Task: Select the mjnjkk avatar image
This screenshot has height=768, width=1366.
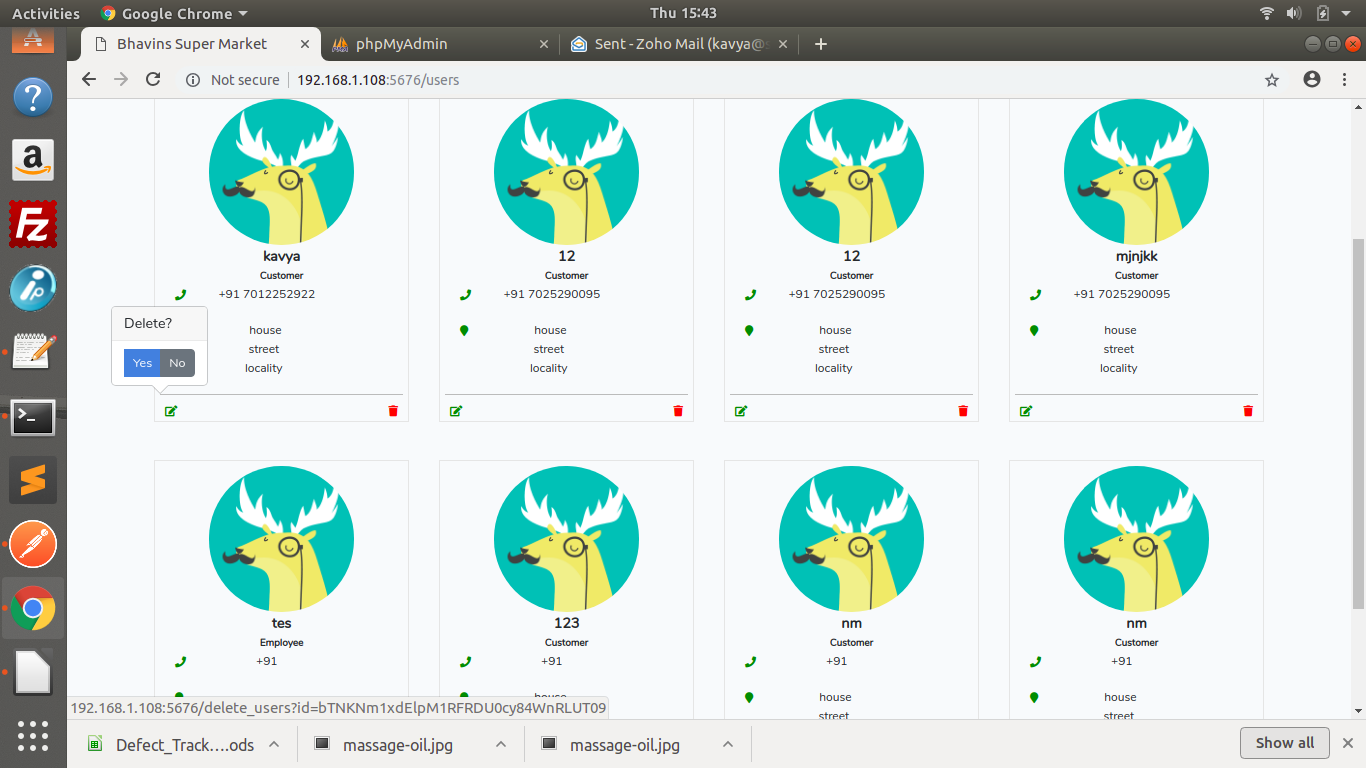Action: 1136,172
